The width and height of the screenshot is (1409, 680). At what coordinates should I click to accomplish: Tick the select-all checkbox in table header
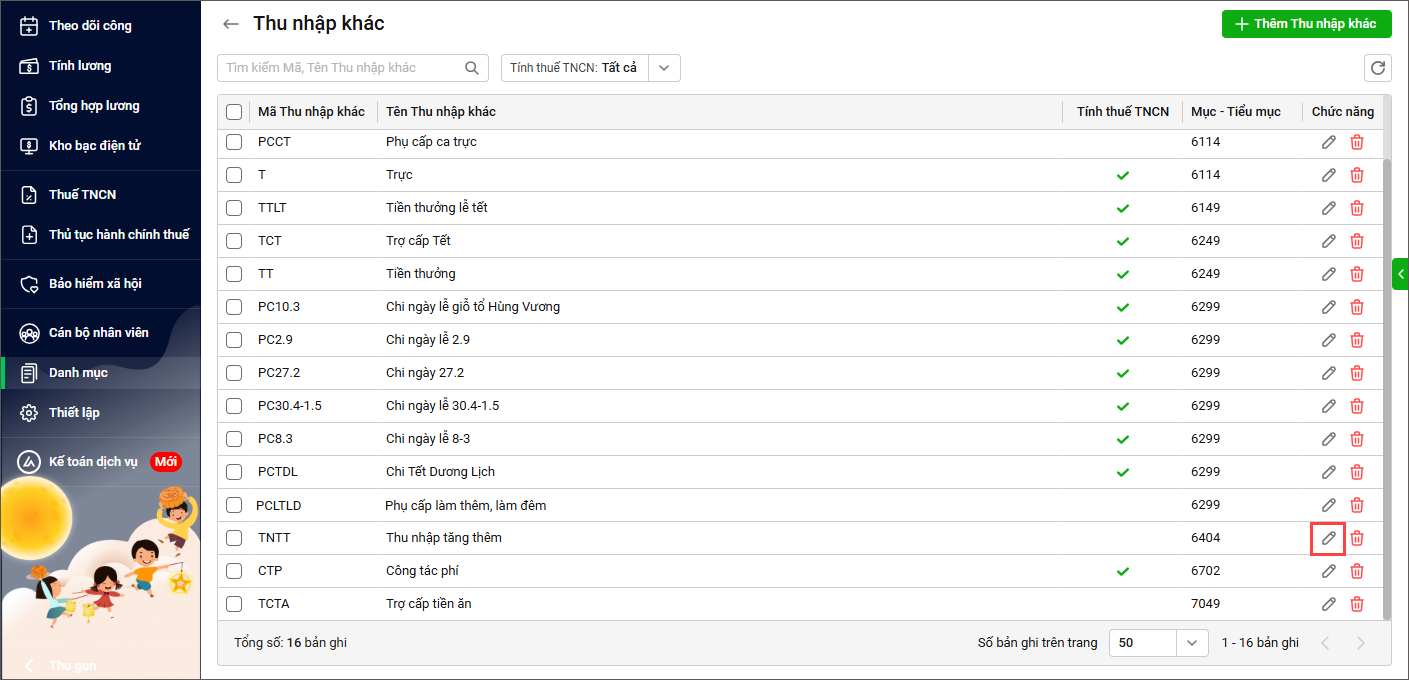(x=234, y=112)
